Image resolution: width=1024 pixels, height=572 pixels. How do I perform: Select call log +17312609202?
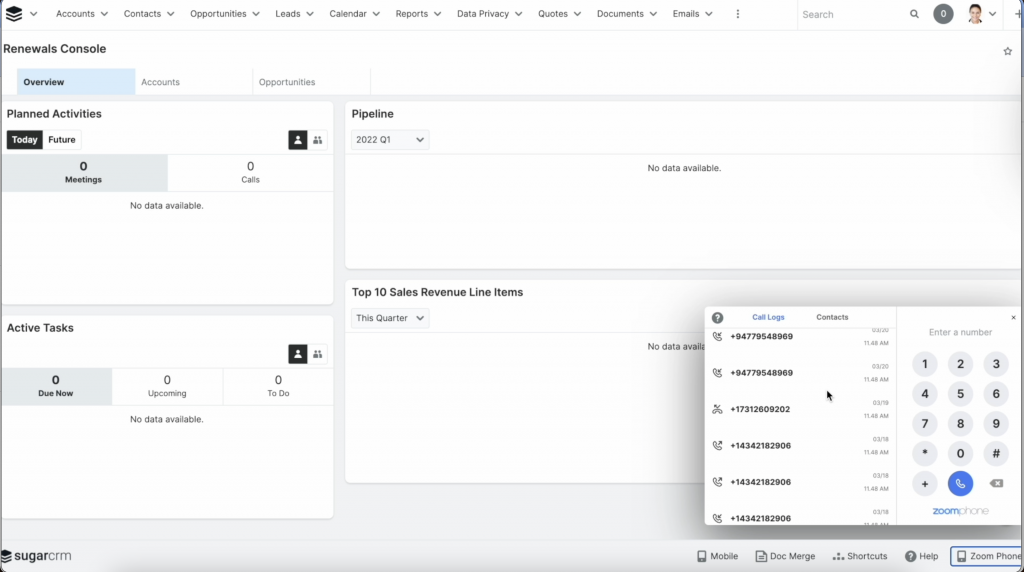(x=801, y=409)
